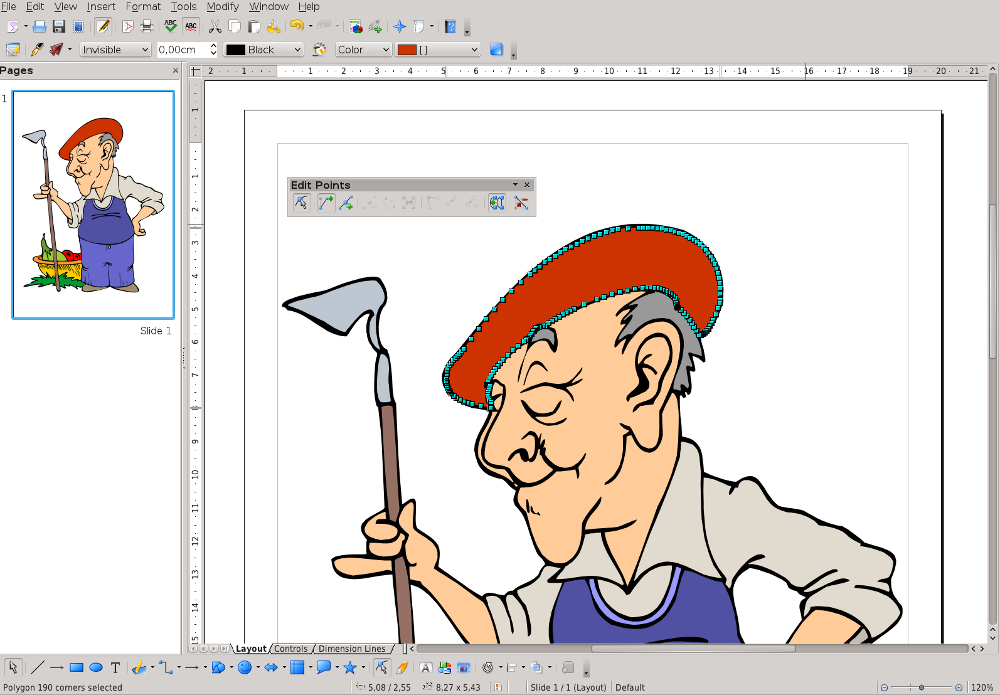Open the Edit Points toolbar options arrow
Image resolution: width=1000 pixels, height=695 pixels.
coord(515,184)
